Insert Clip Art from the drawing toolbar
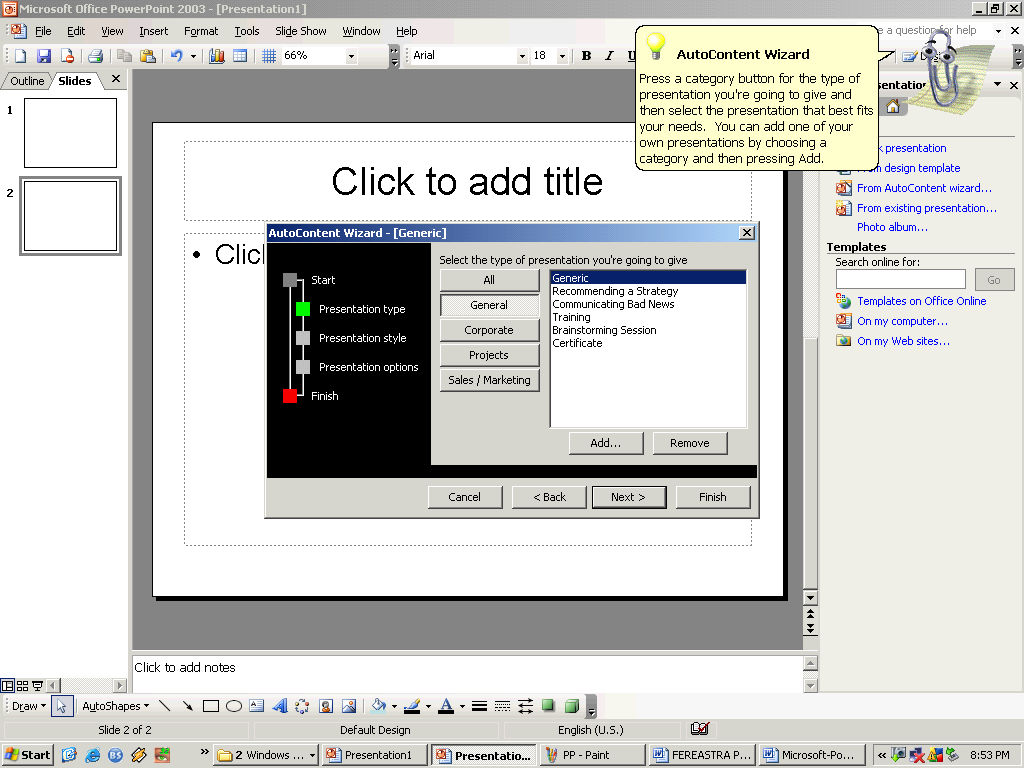Image resolution: width=1024 pixels, height=768 pixels. click(326, 706)
